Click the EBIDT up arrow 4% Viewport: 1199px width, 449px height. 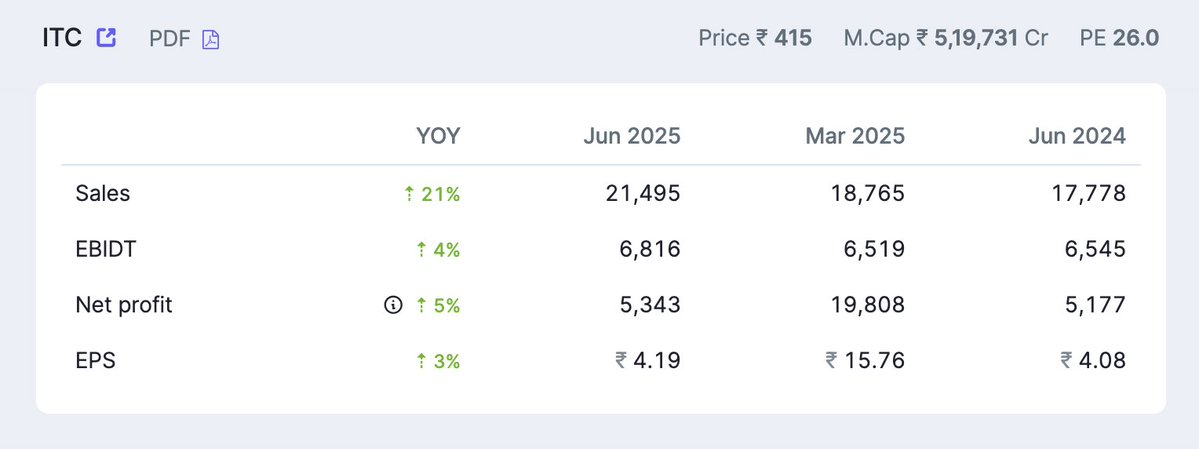tap(438, 250)
